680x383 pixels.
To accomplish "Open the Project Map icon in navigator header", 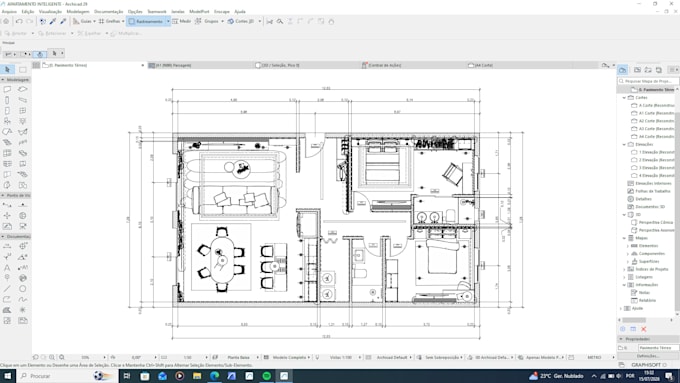I will pyautogui.click(x=623, y=70).
